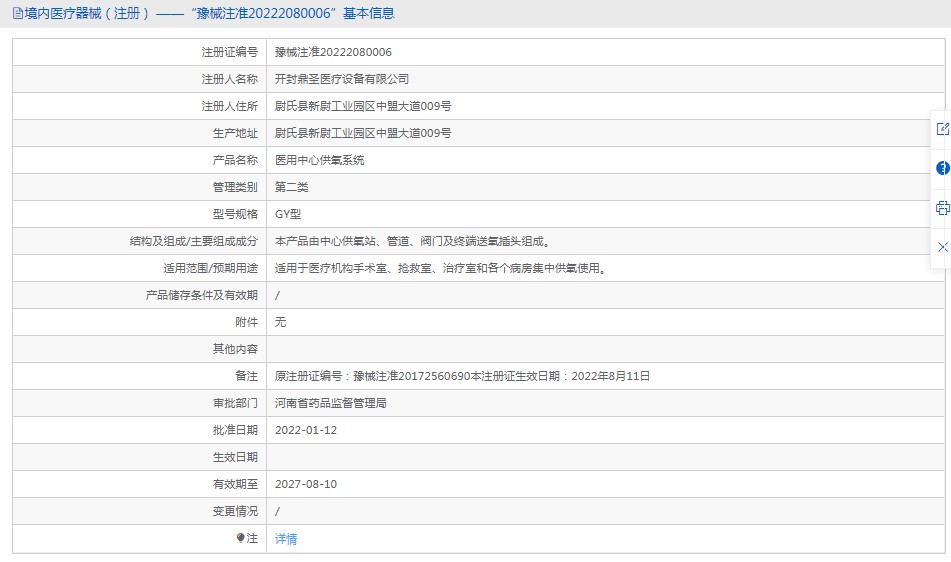Image resolution: width=951 pixels, height=562 pixels.
Task: Click the 生产地址 address value
Action: tap(363, 133)
